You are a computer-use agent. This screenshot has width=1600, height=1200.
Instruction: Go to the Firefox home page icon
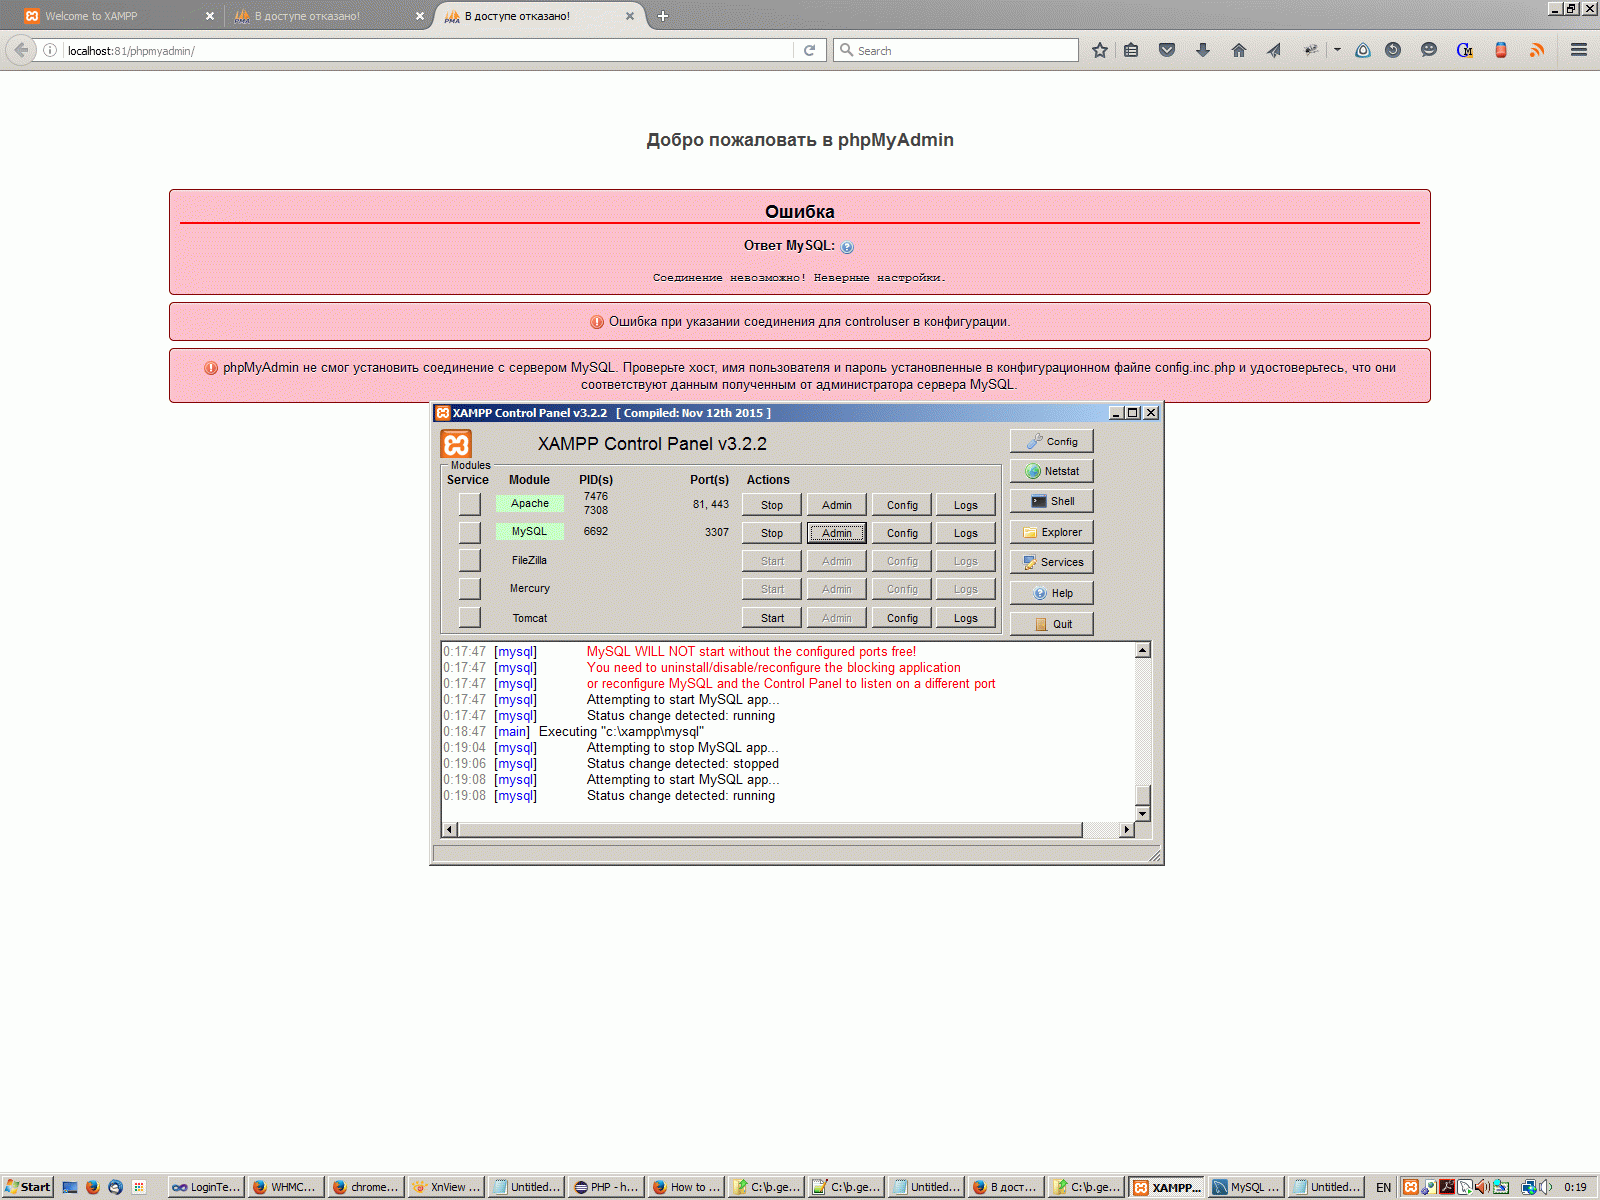tap(1239, 50)
